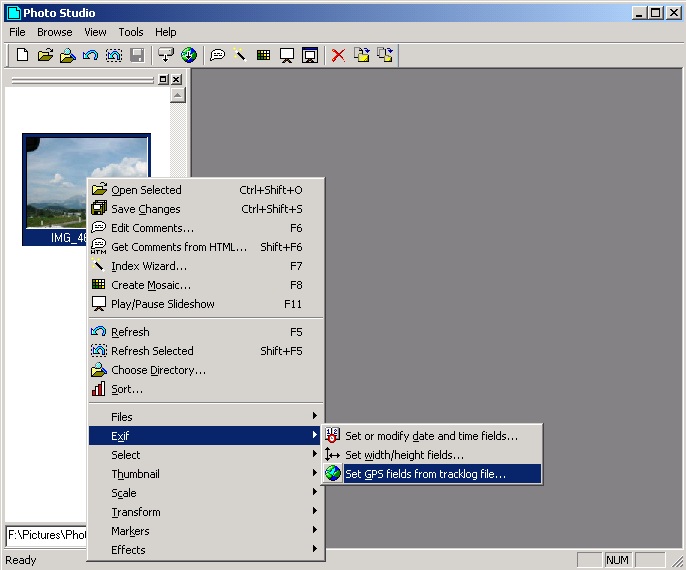Close the thumbnail browser pane
686x570 pixels.
[176, 79]
